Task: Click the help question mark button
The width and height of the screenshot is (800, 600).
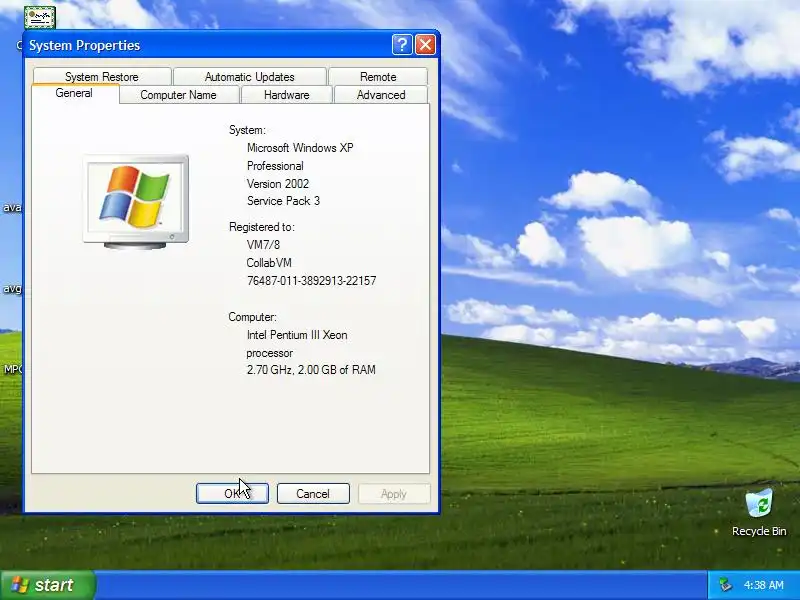Action: 402,45
